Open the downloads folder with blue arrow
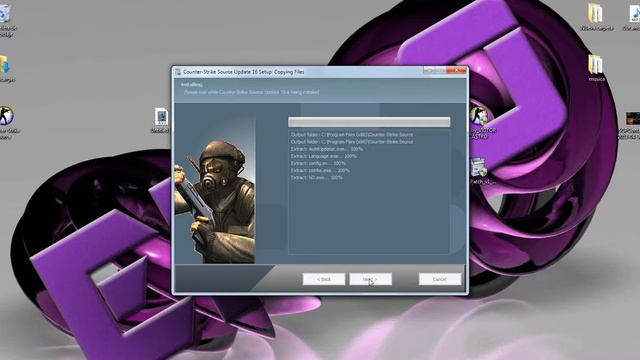Screen dimensions: 640x360 click(x=6, y=69)
